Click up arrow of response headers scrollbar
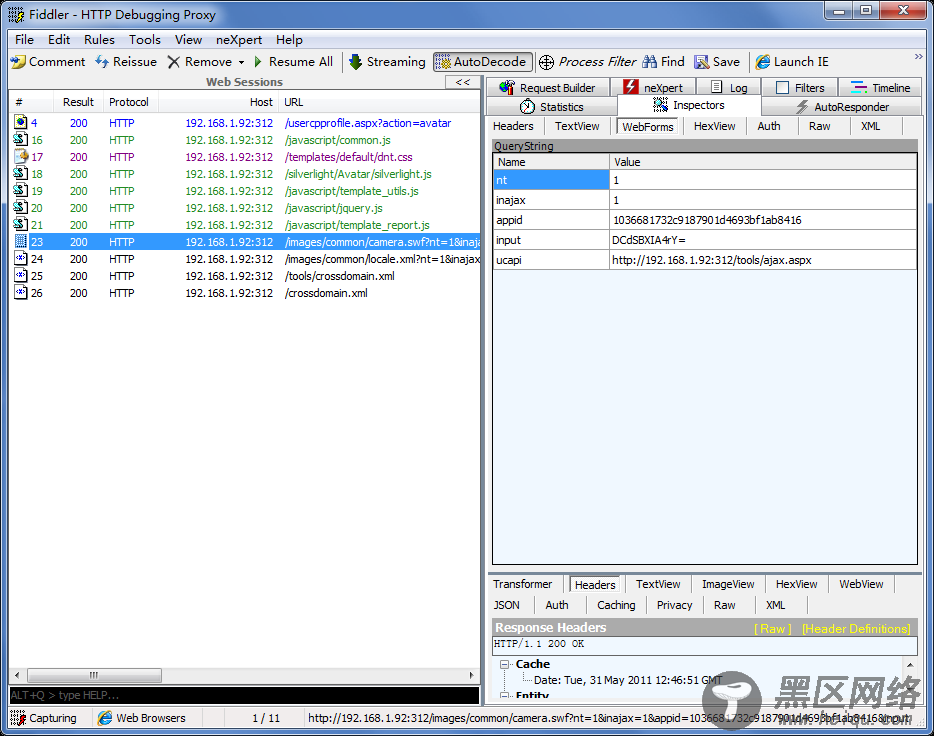Viewport: 934px width, 736px height. click(910, 665)
